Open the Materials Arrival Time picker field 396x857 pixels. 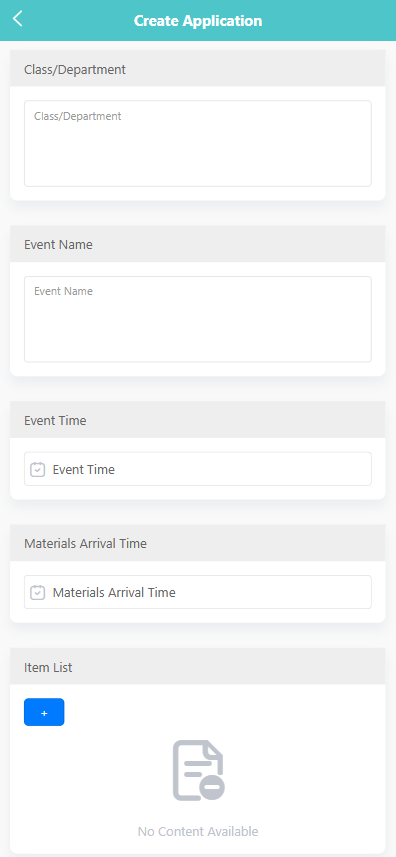198,592
